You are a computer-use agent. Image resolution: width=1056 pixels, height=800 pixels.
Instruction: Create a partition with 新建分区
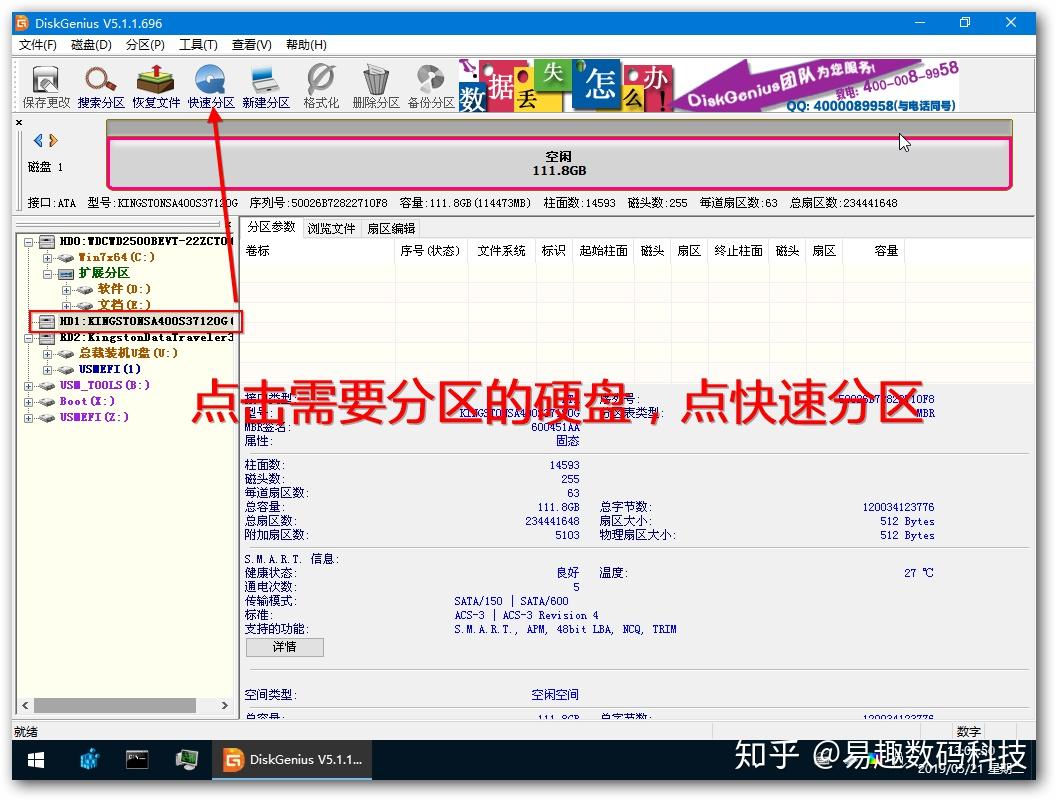[266, 86]
